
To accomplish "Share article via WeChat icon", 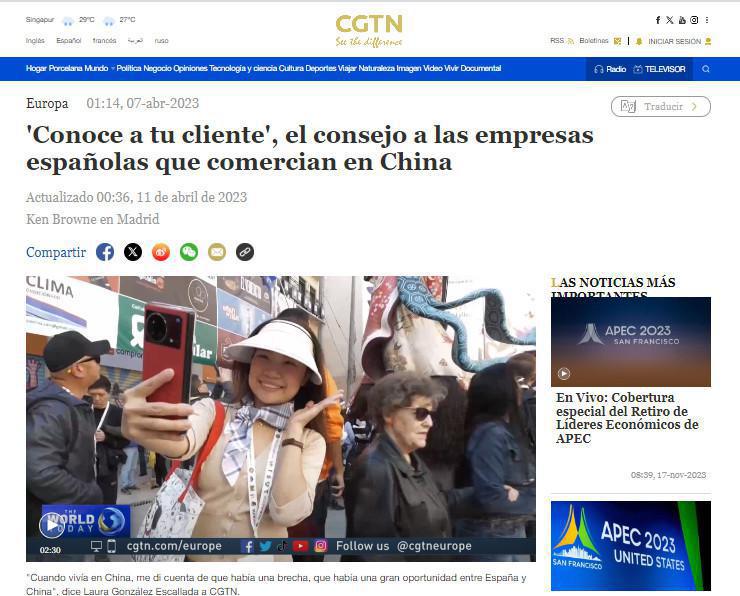I will [x=189, y=252].
